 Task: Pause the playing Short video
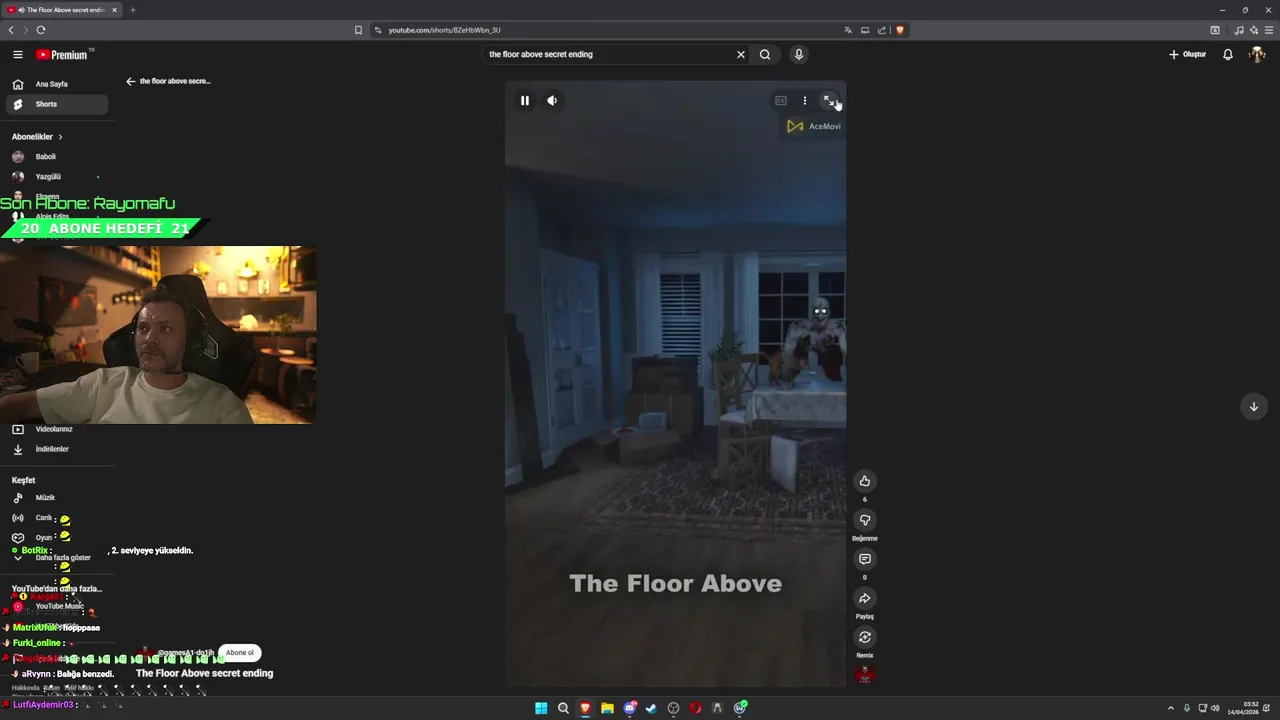point(524,100)
